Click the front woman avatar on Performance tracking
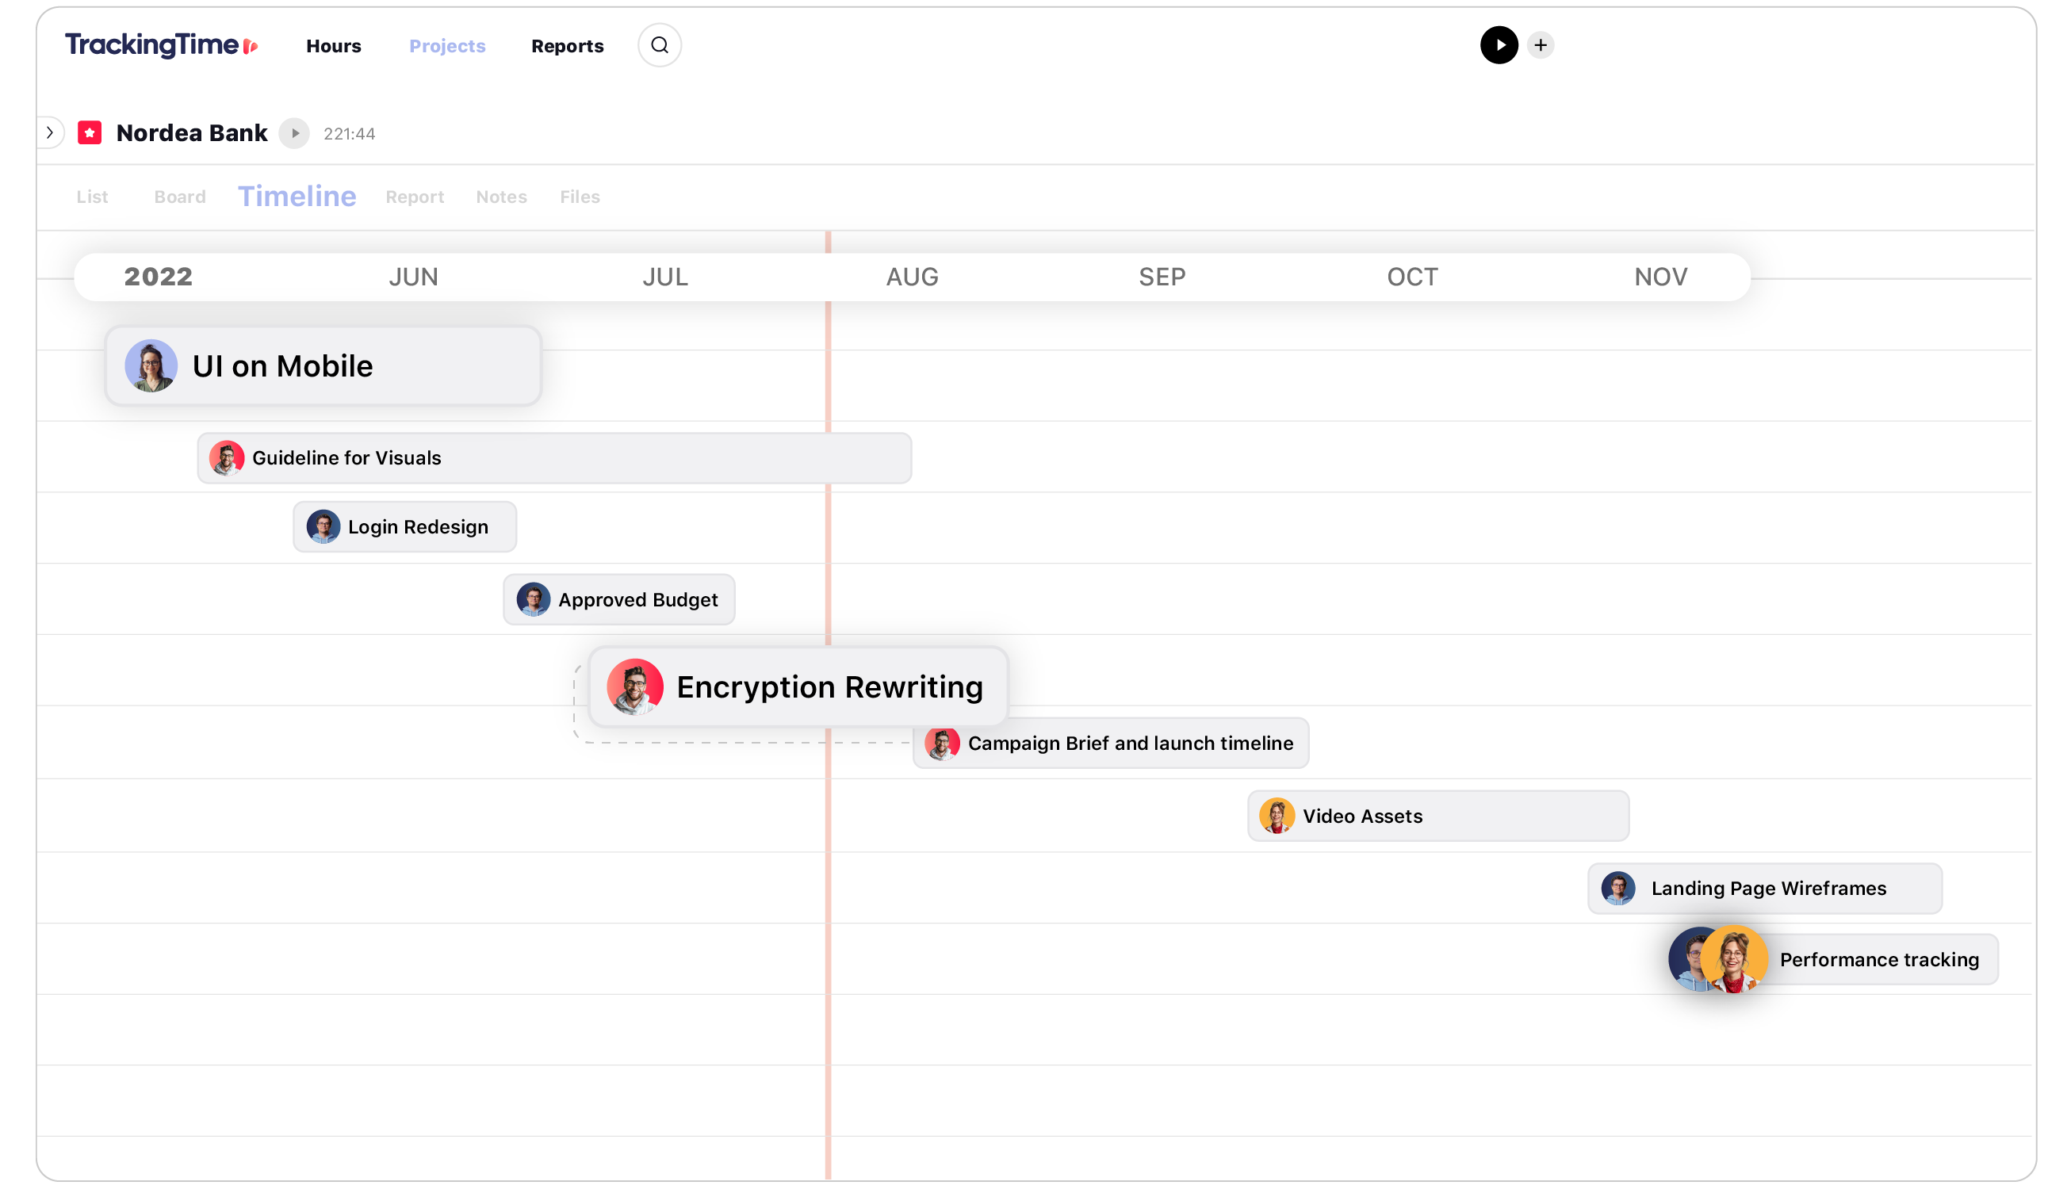This screenshot has width=2048, height=1193. pos(1734,960)
